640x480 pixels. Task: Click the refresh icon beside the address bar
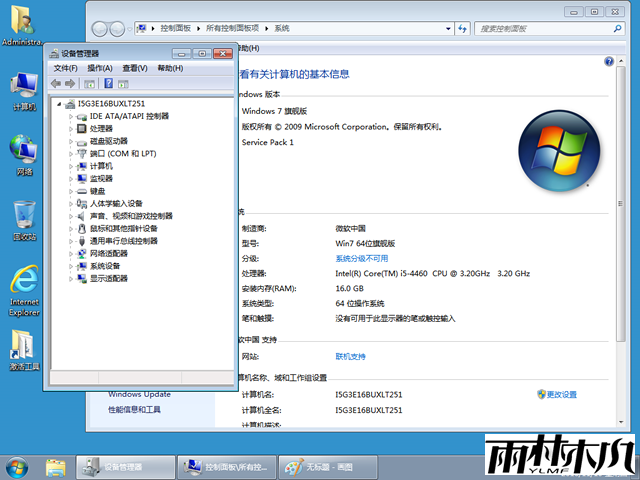[462, 29]
